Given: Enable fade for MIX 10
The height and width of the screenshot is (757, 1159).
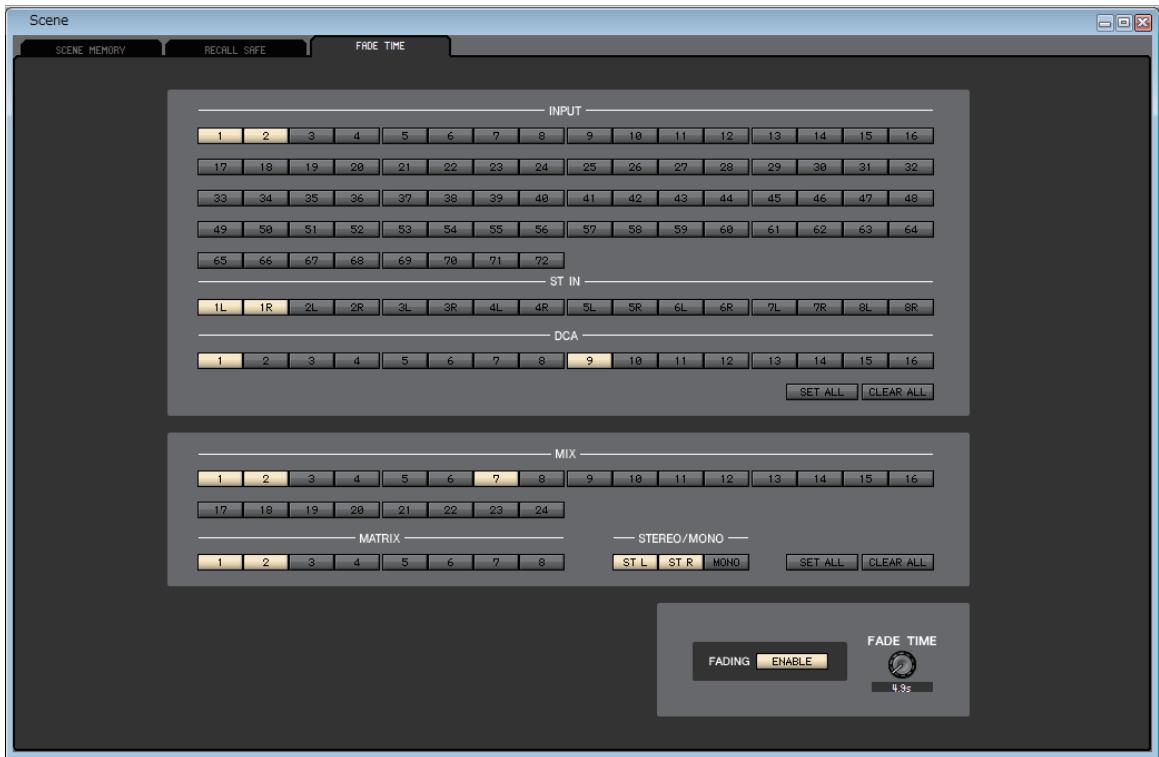Looking at the screenshot, I should point(635,479).
